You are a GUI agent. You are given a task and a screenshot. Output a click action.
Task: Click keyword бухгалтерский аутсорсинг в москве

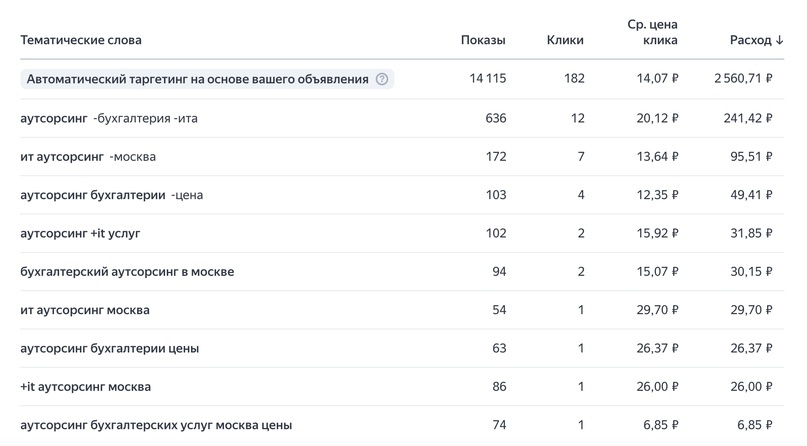[x=127, y=271]
